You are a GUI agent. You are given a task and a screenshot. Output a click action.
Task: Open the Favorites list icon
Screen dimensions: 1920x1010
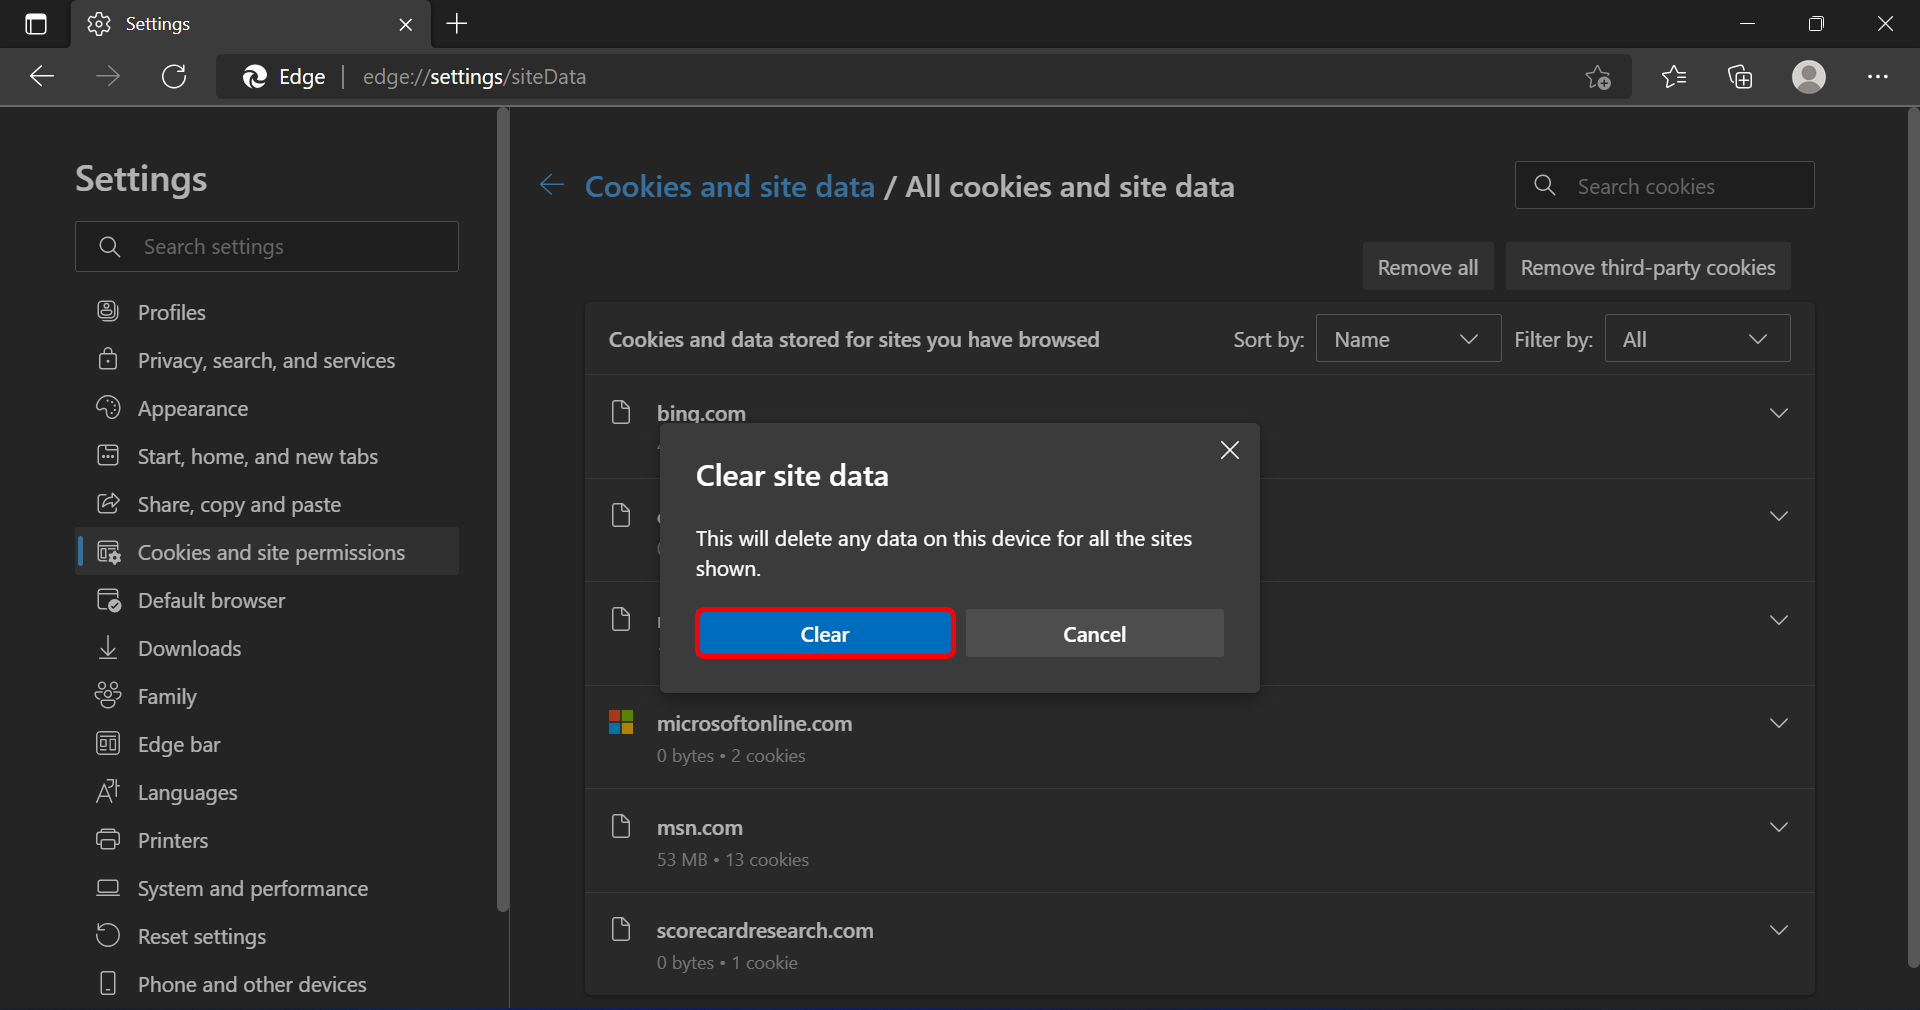pyautogui.click(x=1674, y=76)
